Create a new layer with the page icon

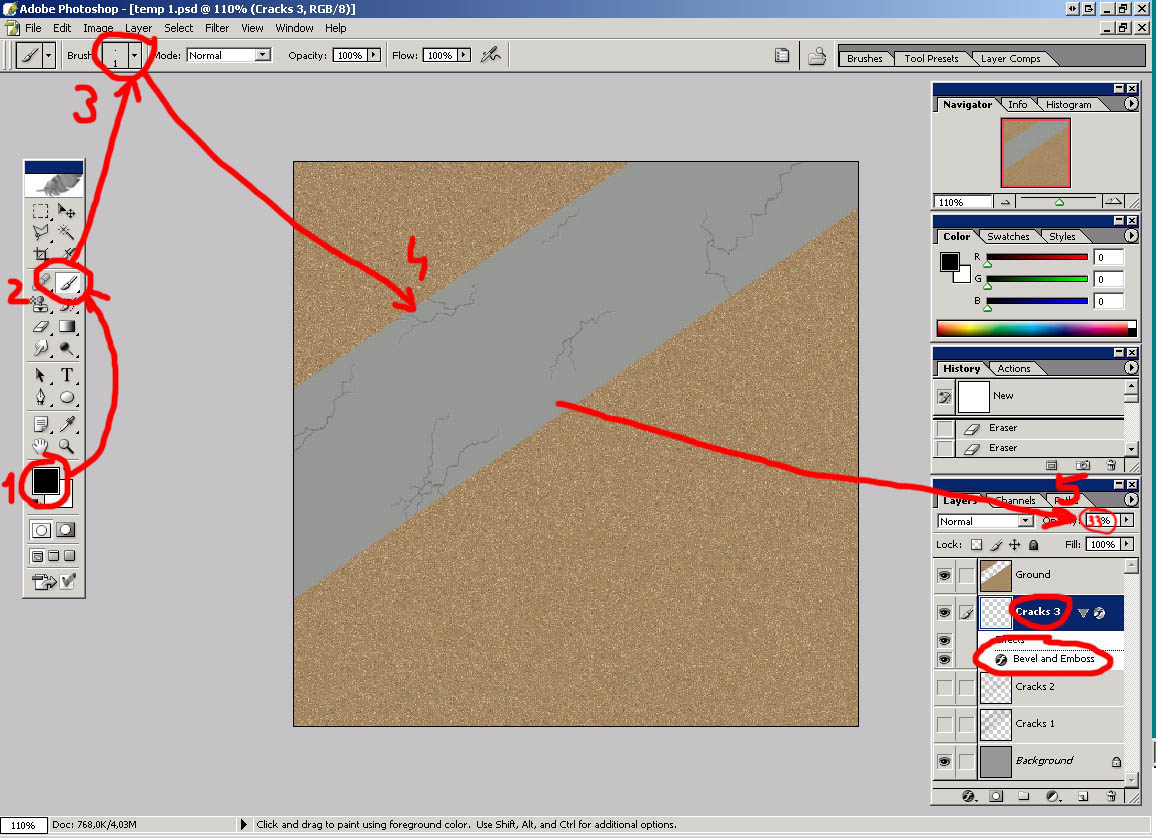[x=1083, y=796]
